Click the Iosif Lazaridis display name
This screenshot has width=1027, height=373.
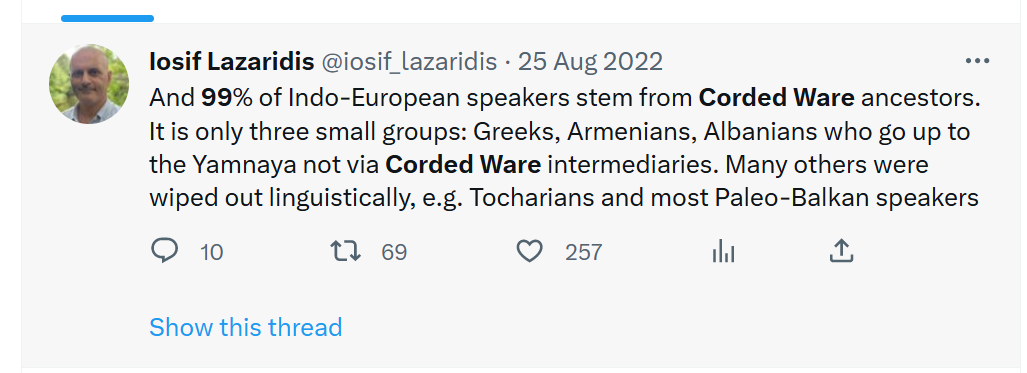pos(231,62)
